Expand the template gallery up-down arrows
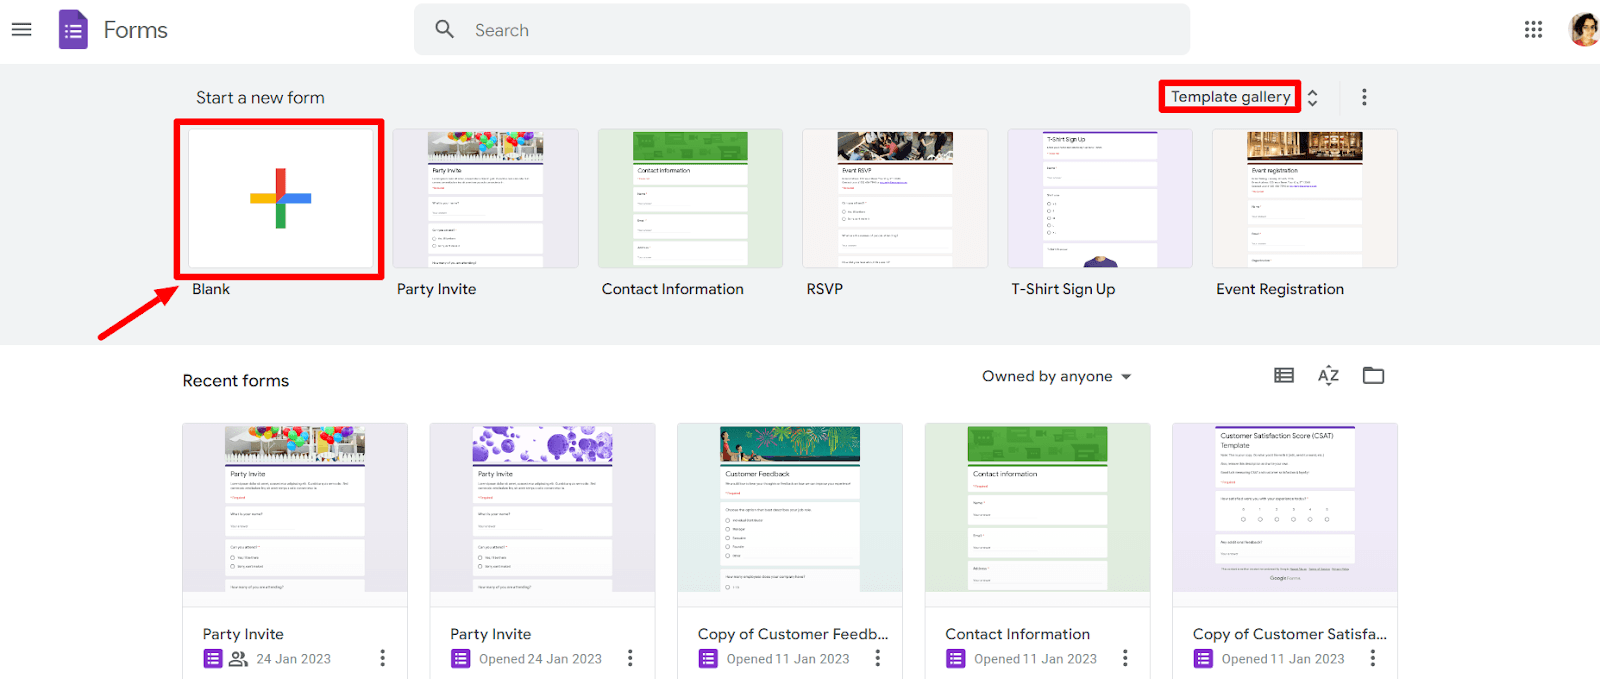This screenshot has width=1600, height=679. click(1313, 97)
